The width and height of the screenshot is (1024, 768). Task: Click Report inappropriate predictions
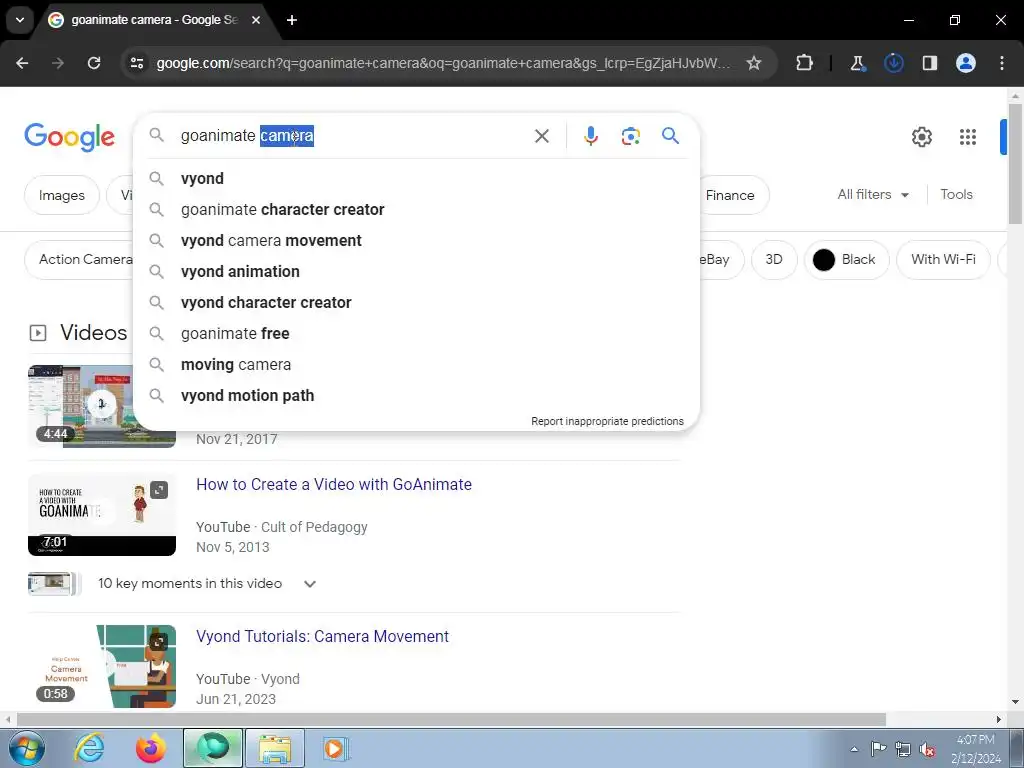[607, 421]
